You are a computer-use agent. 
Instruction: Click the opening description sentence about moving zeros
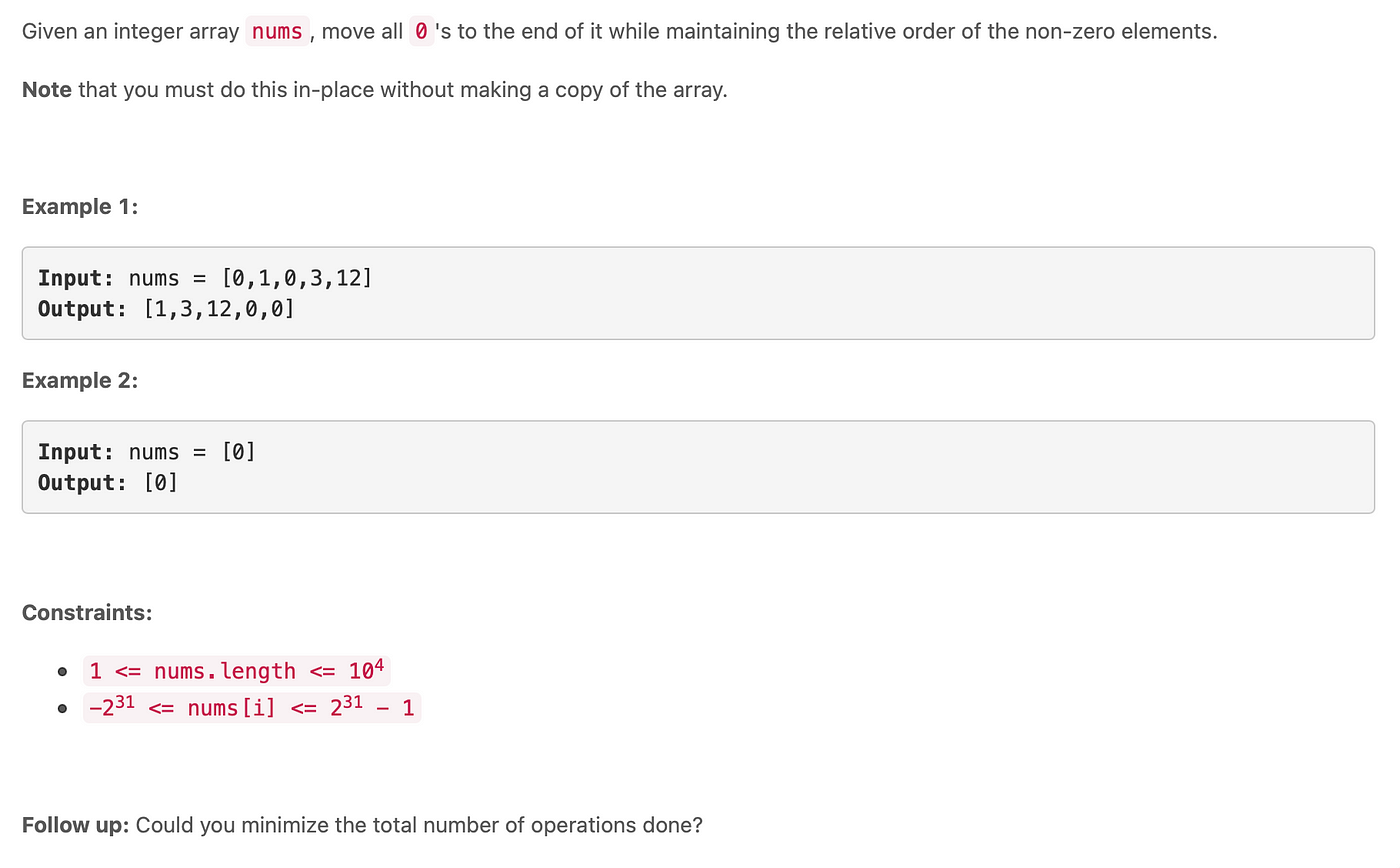[x=620, y=31]
